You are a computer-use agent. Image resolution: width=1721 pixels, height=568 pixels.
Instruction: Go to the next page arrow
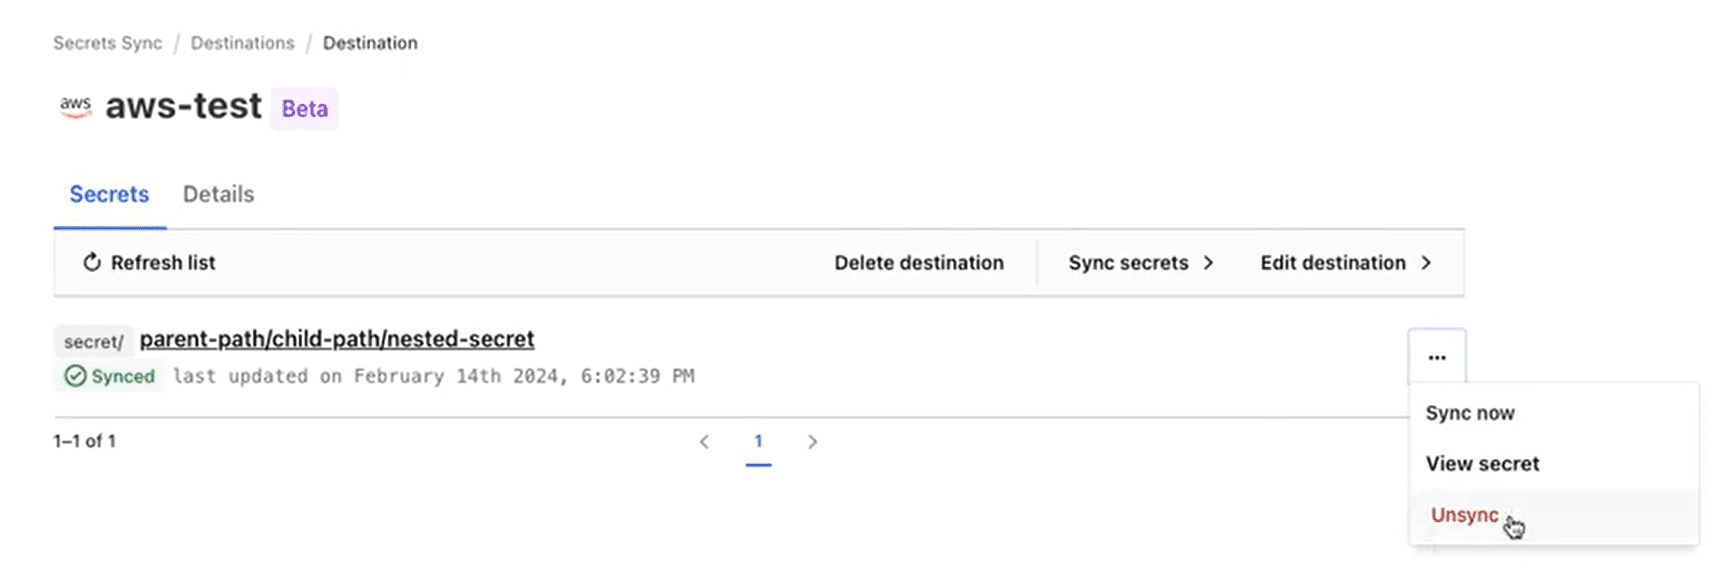[812, 441]
